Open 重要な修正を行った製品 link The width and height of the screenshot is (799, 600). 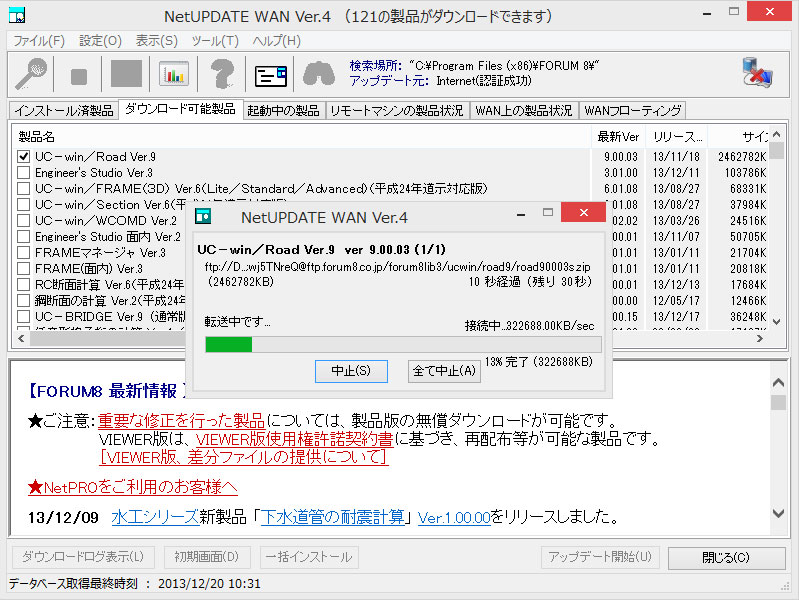point(181,421)
